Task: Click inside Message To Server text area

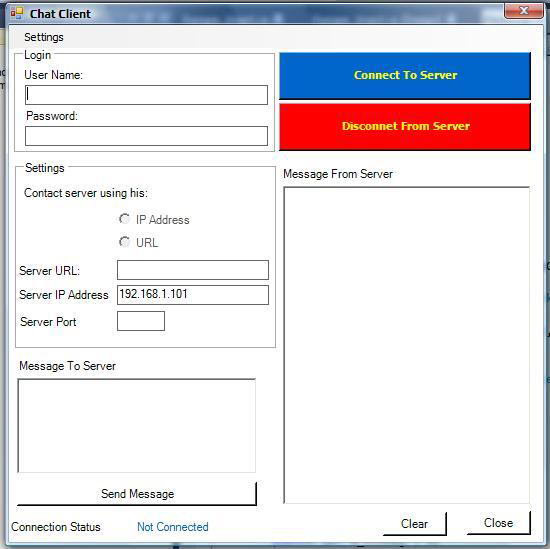Action: pos(136,426)
